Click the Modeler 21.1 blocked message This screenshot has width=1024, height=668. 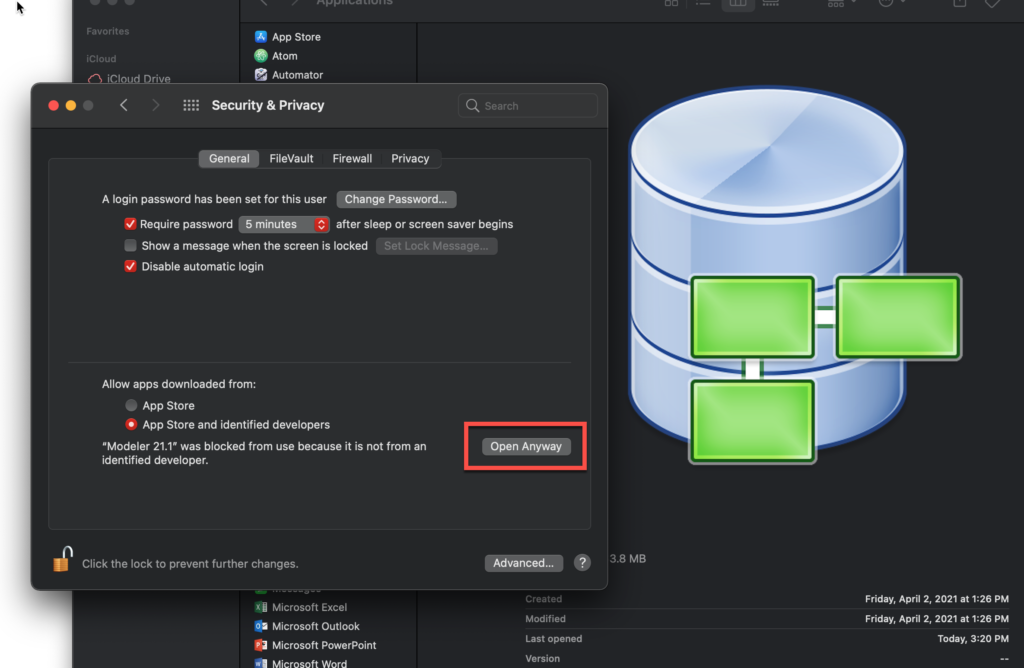click(x=264, y=453)
